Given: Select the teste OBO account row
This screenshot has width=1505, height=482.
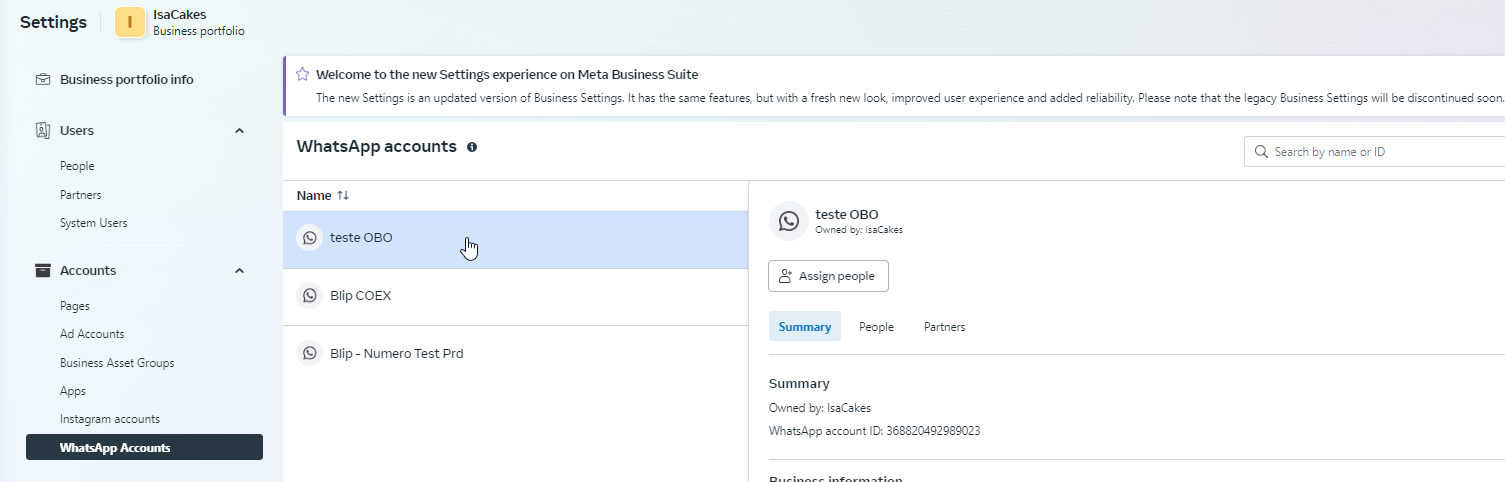Looking at the screenshot, I should (515, 239).
